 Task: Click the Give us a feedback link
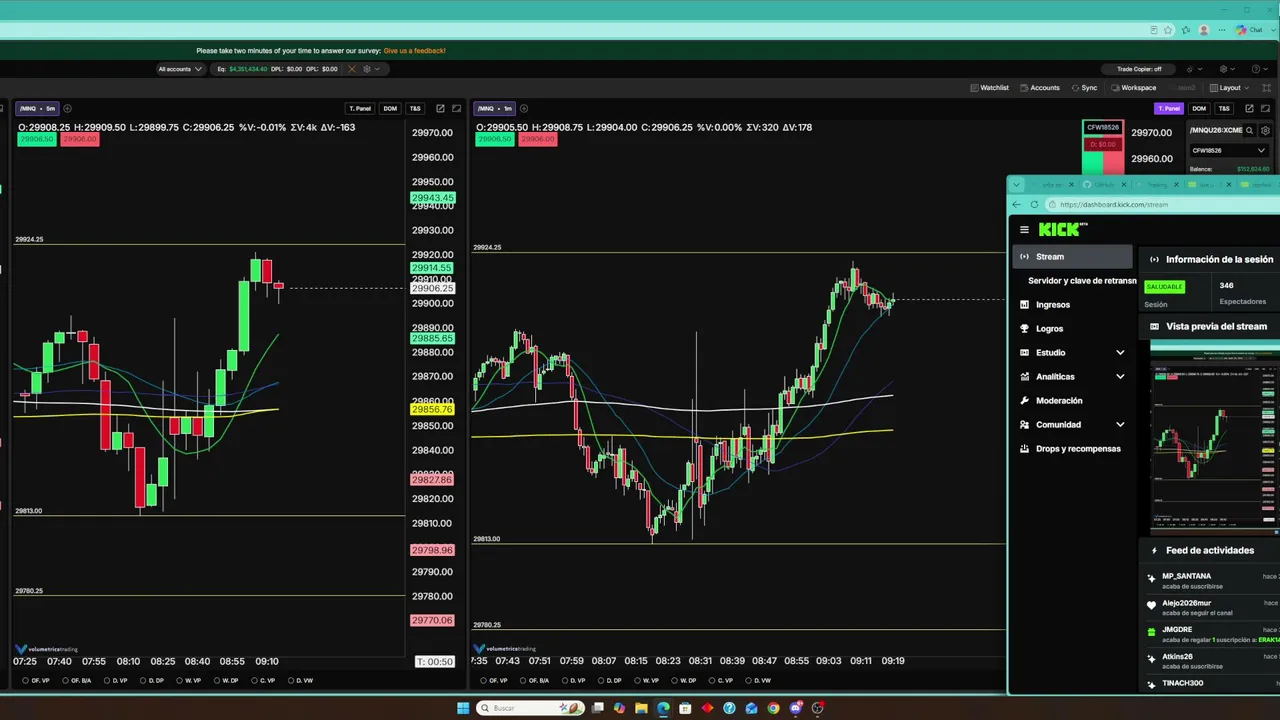(414, 50)
